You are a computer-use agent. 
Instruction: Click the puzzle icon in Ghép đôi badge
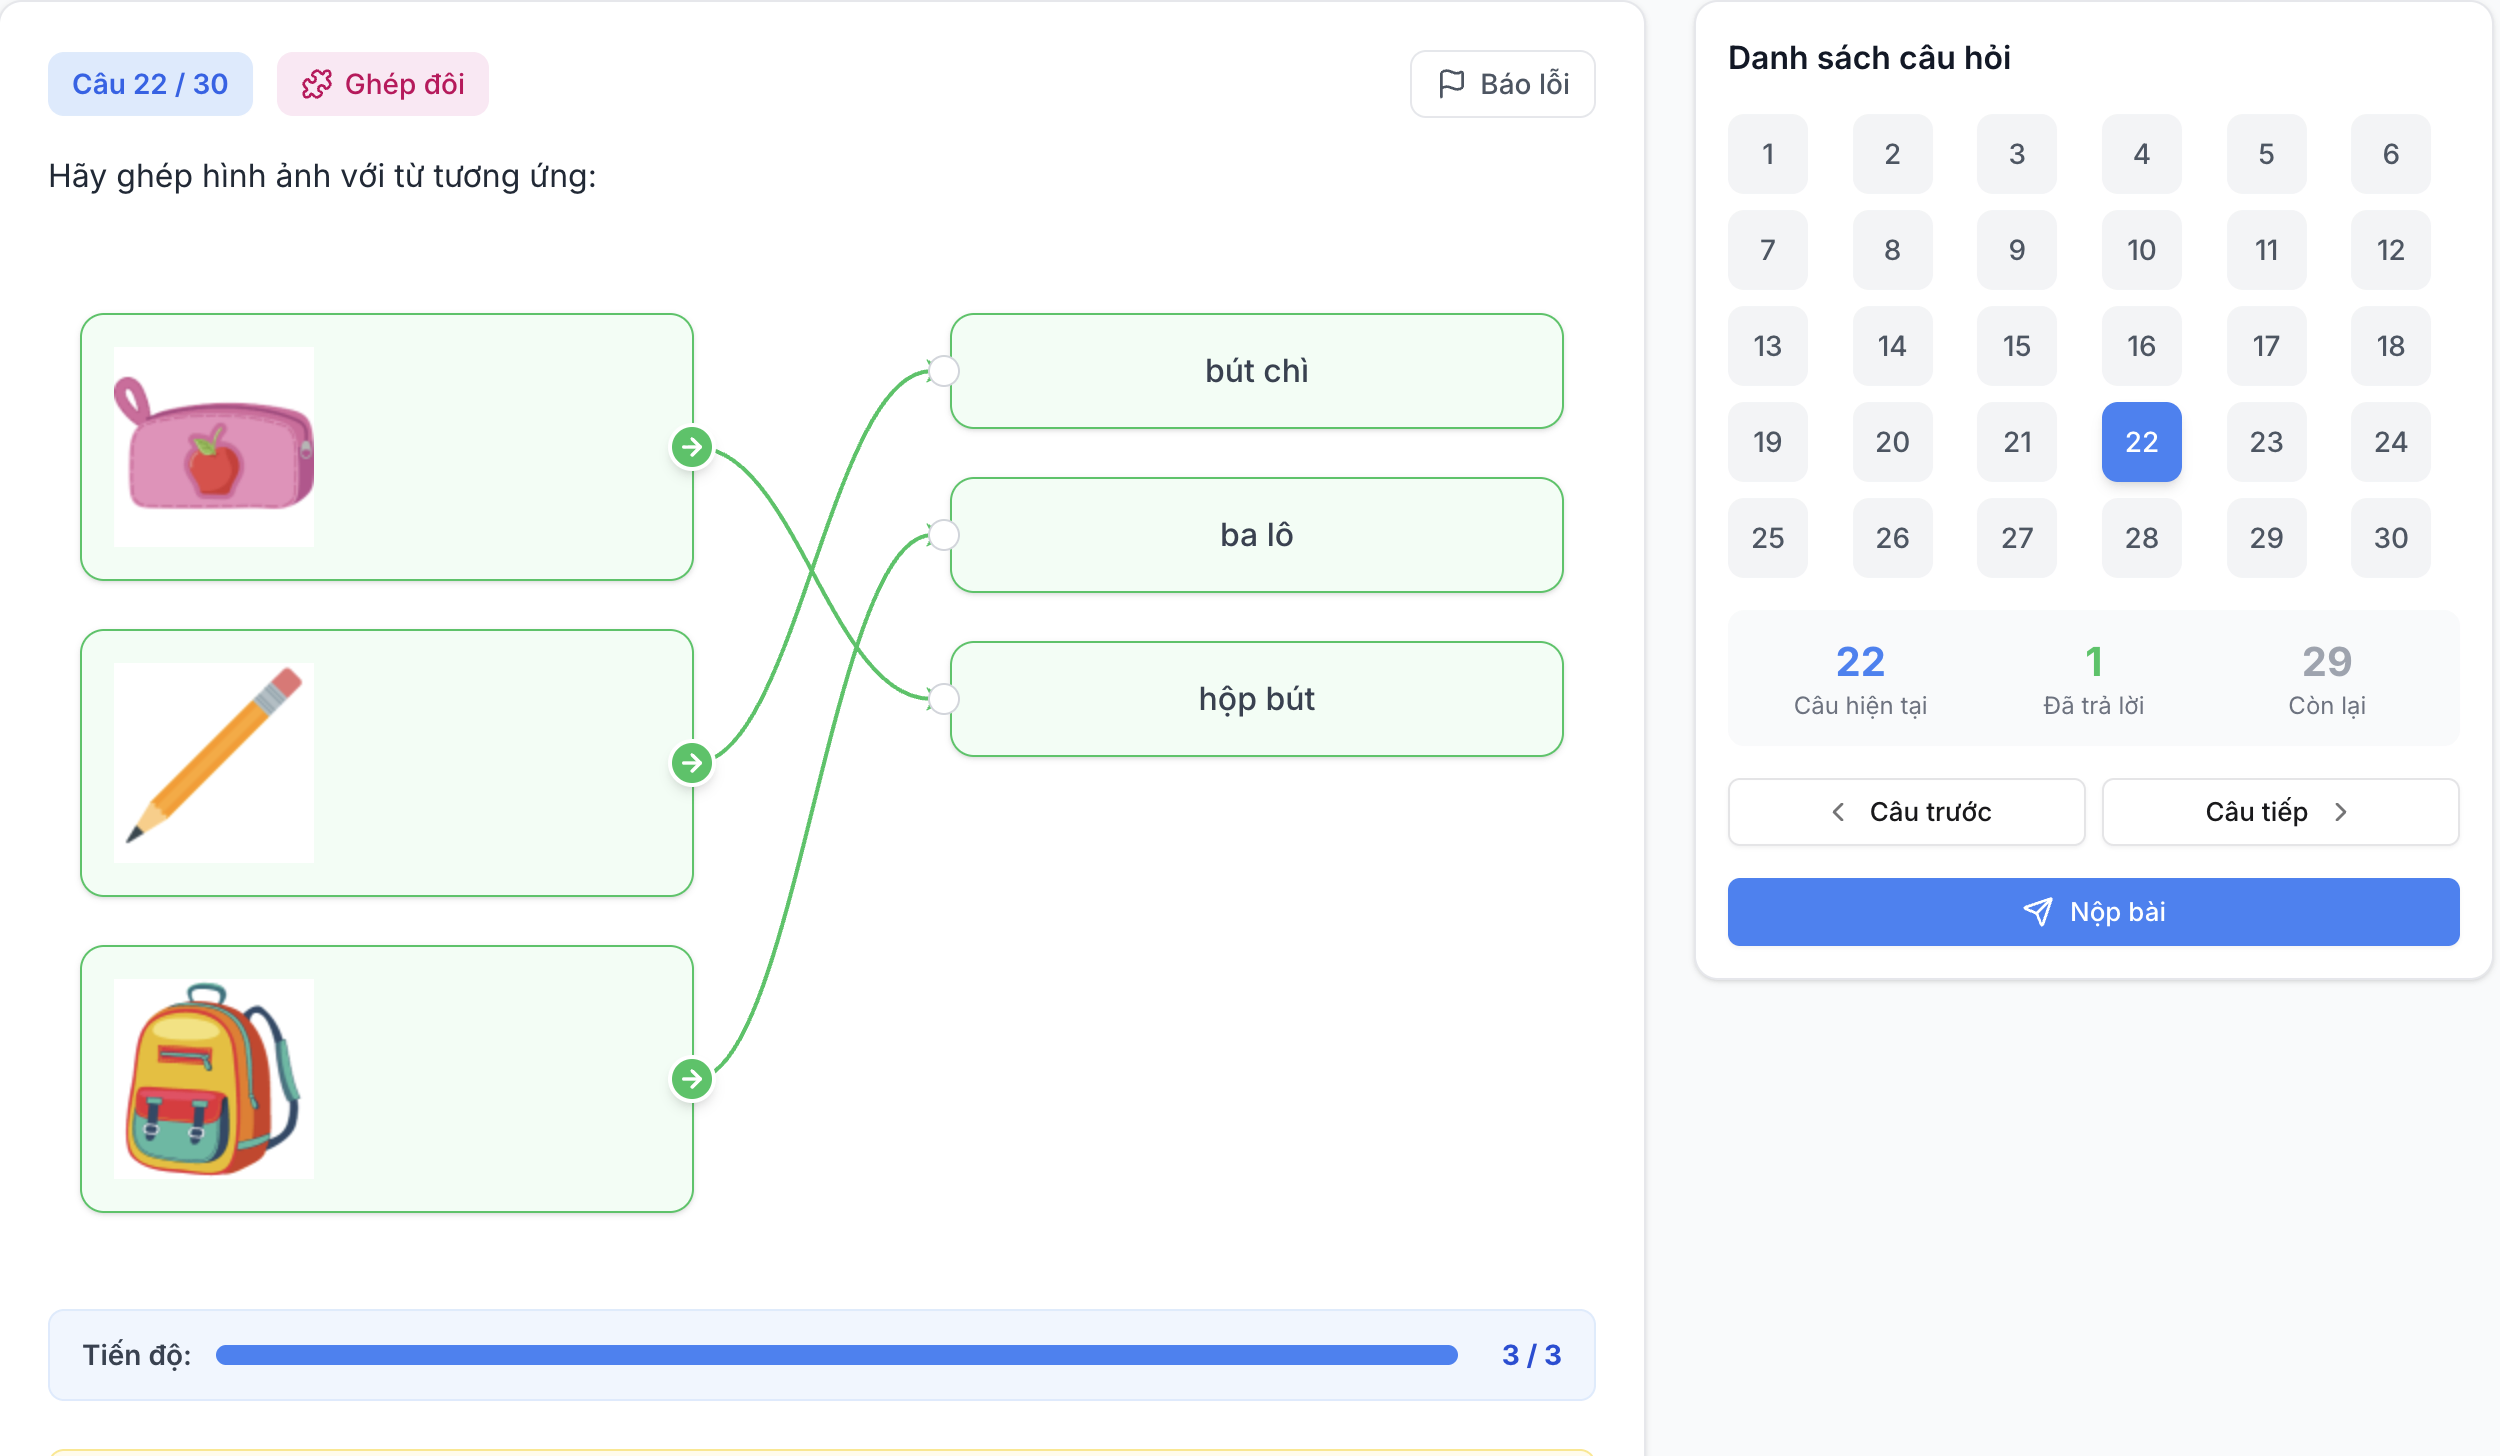coord(317,84)
